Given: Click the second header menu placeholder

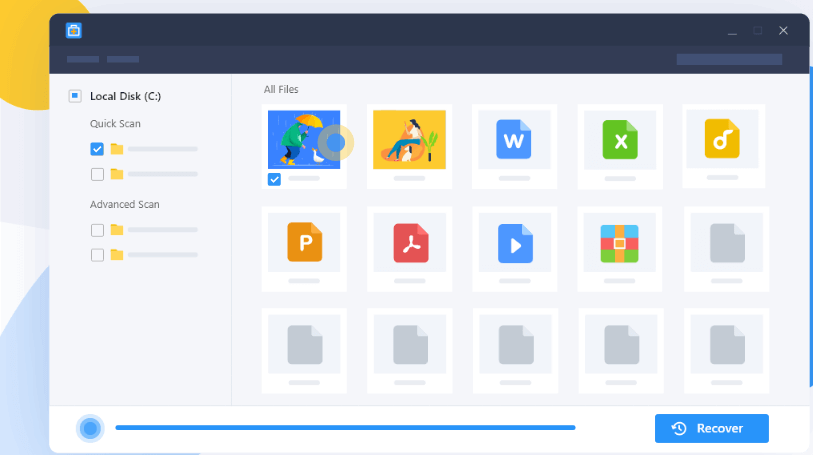Looking at the screenshot, I should coord(123,60).
